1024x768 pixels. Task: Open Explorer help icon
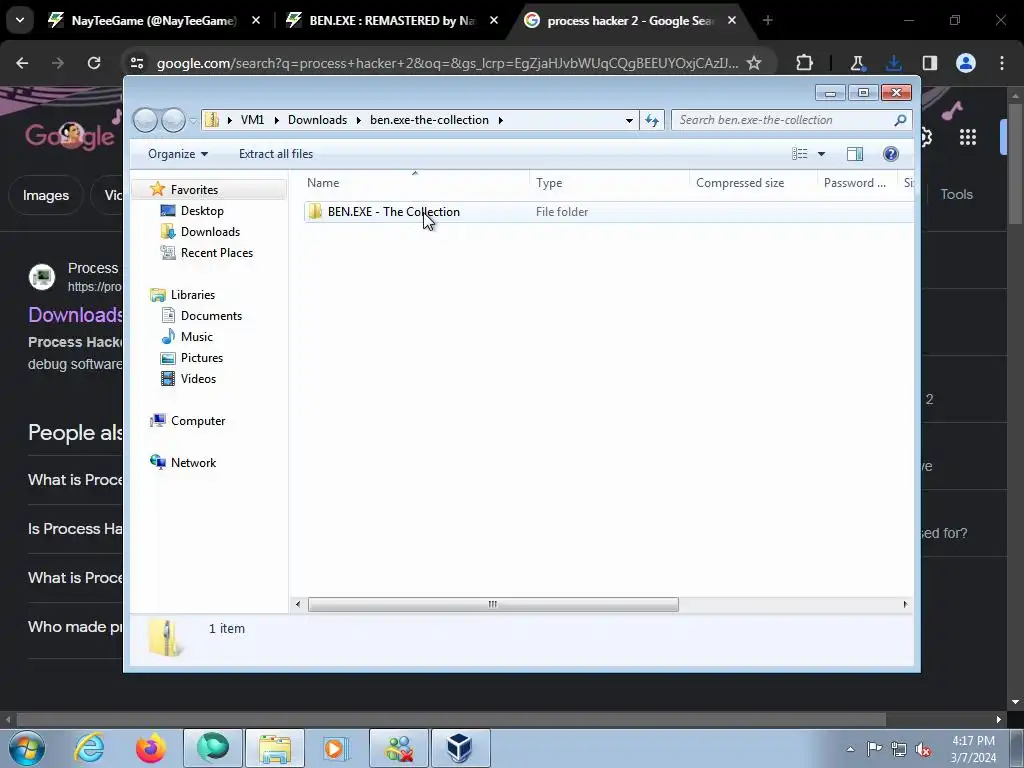point(891,154)
